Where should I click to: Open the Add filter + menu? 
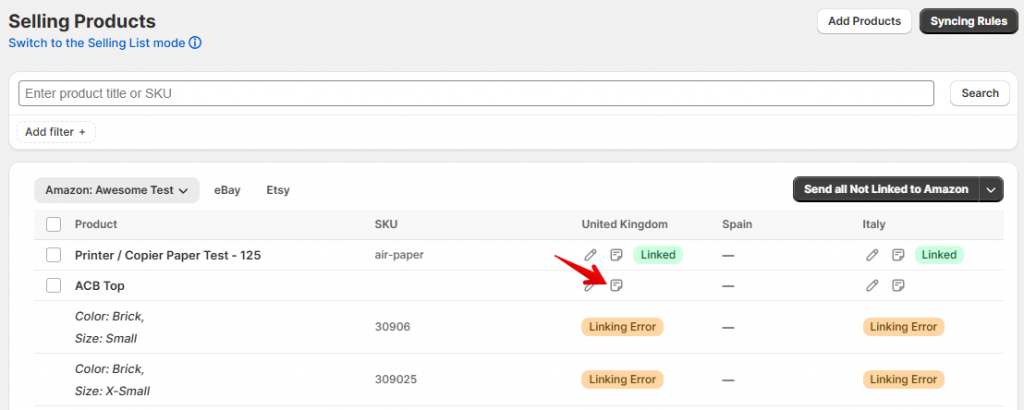(x=56, y=132)
